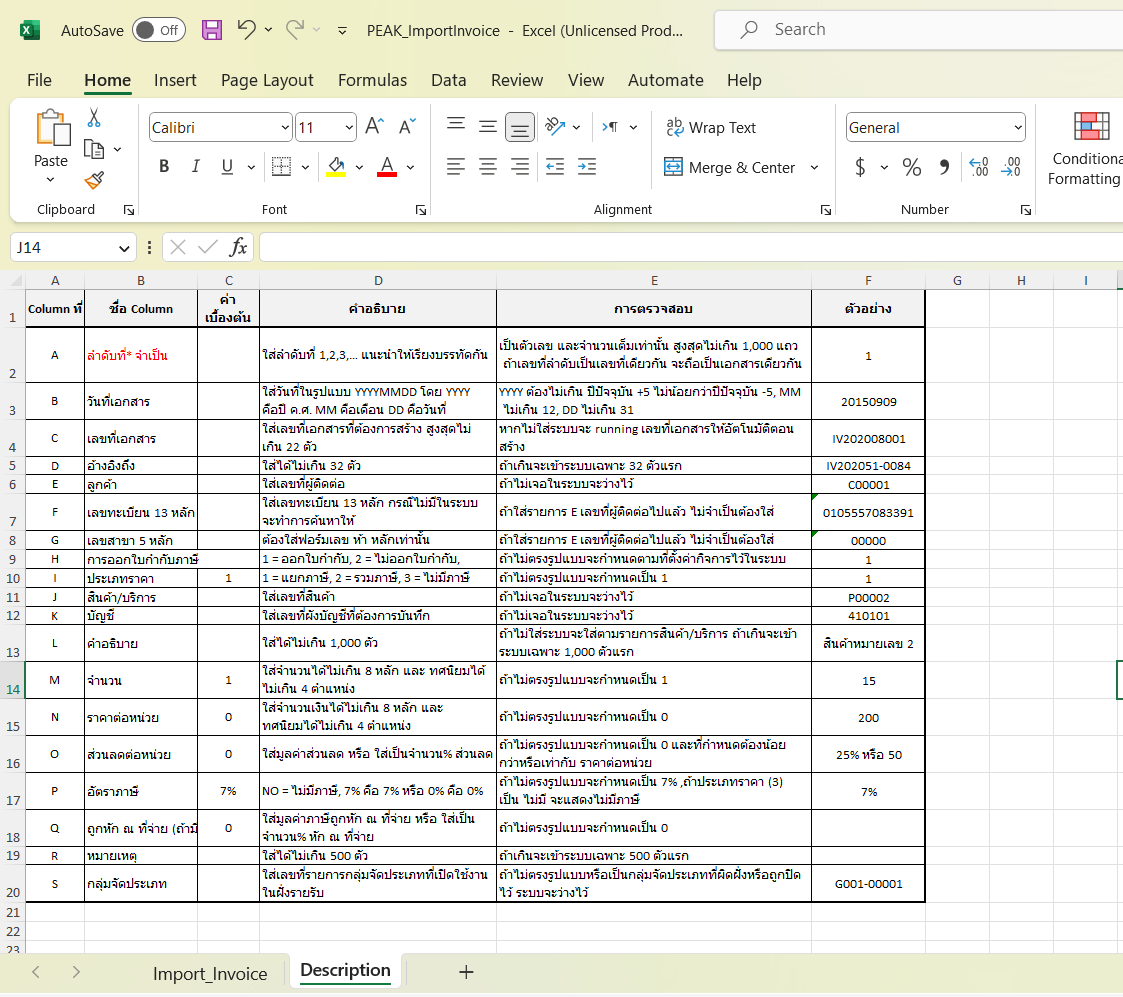Screen dimensions: 1123x997
Task: Decrease font size with small A
Action: coord(407,127)
